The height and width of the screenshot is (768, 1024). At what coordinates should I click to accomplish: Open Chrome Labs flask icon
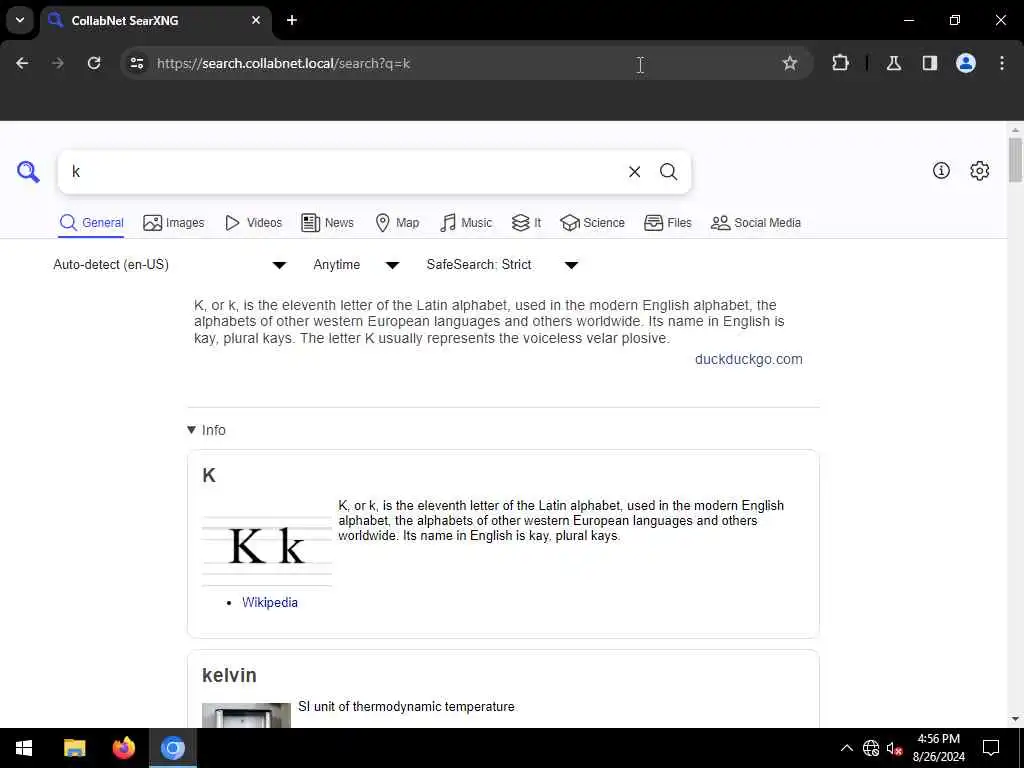pyautogui.click(x=894, y=63)
